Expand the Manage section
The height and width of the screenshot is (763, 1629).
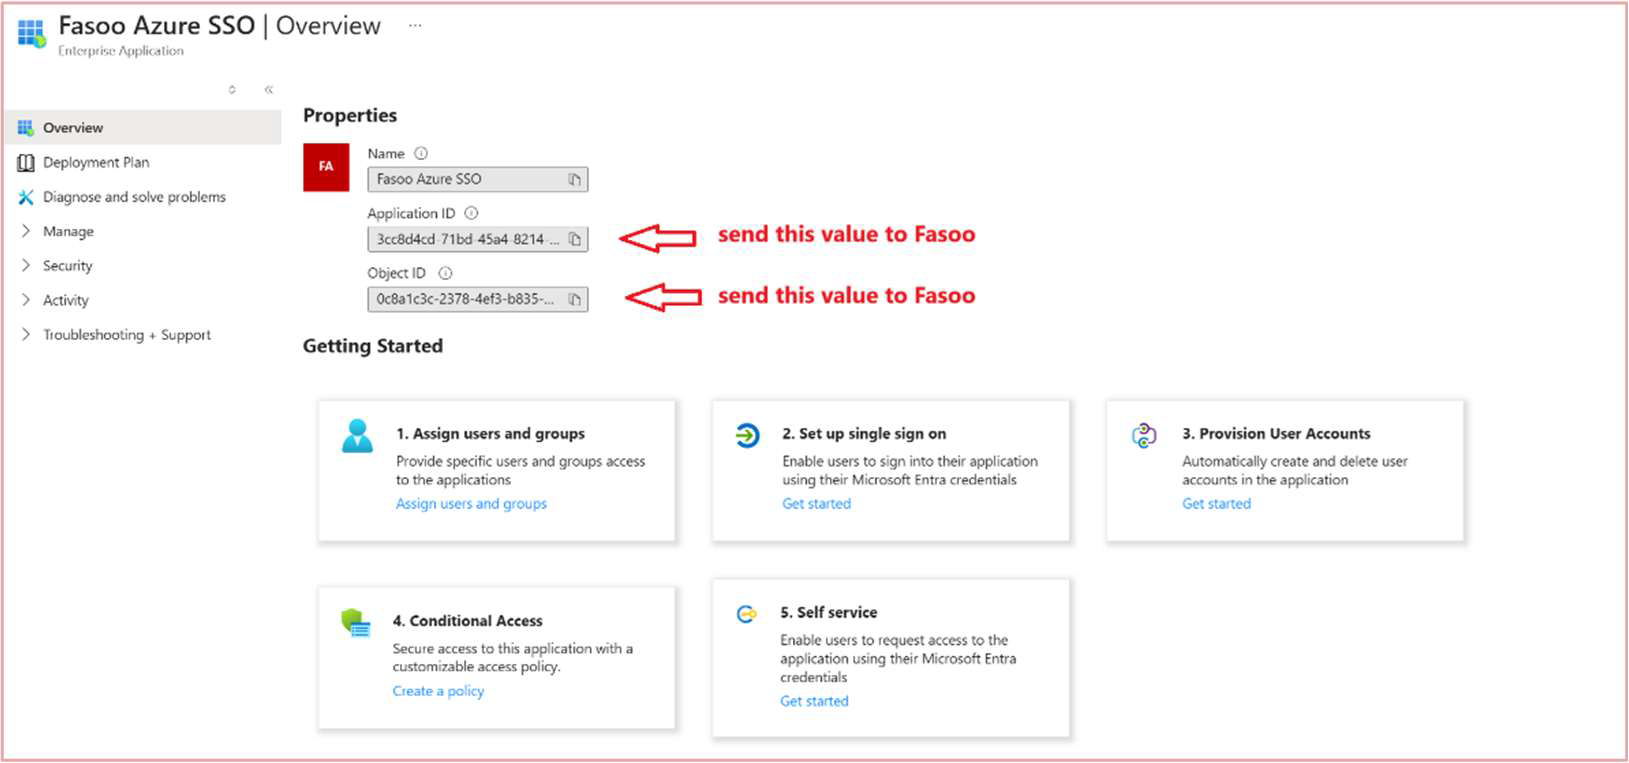[26, 231]
